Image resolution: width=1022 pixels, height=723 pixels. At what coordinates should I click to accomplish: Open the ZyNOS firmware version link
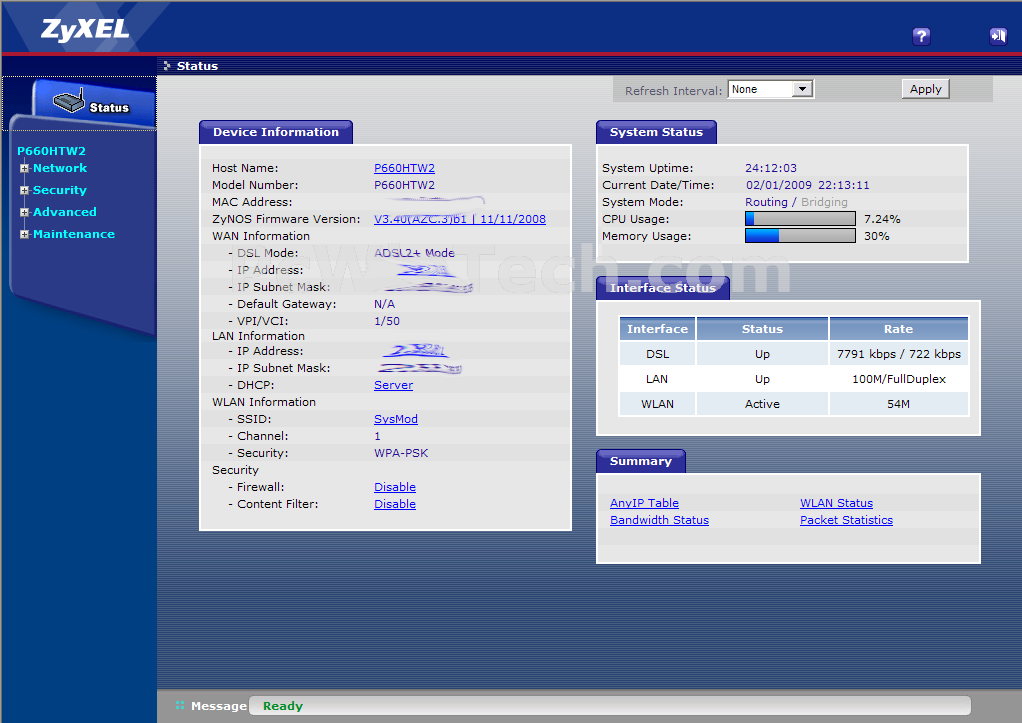[x=460, y=219]
